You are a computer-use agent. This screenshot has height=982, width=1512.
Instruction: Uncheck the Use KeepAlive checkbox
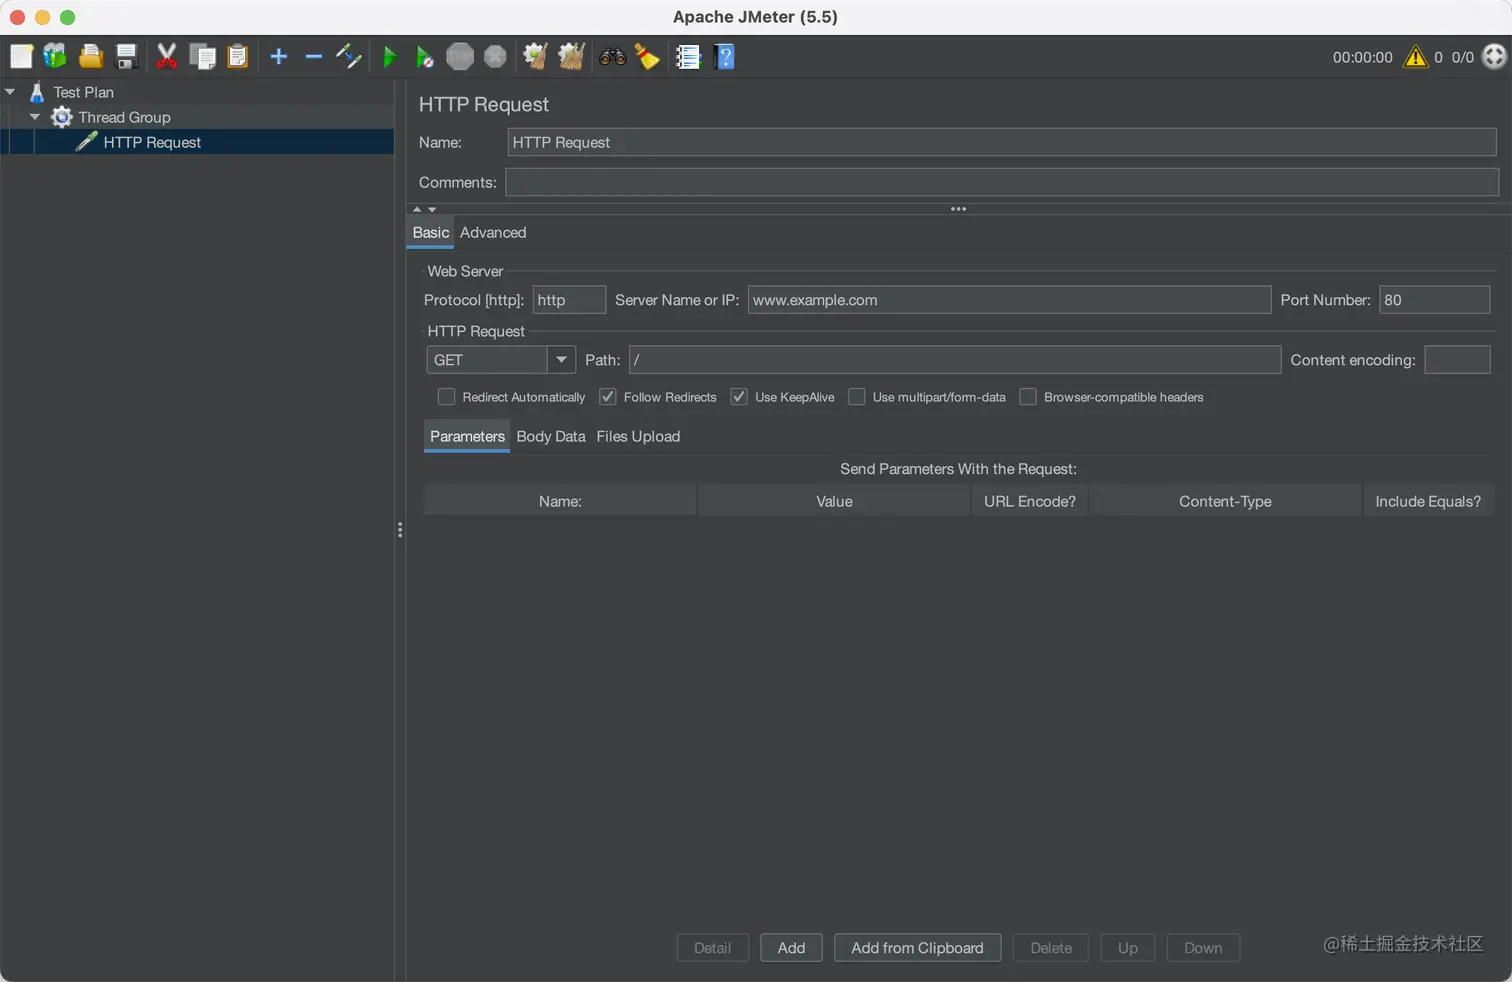739,397
